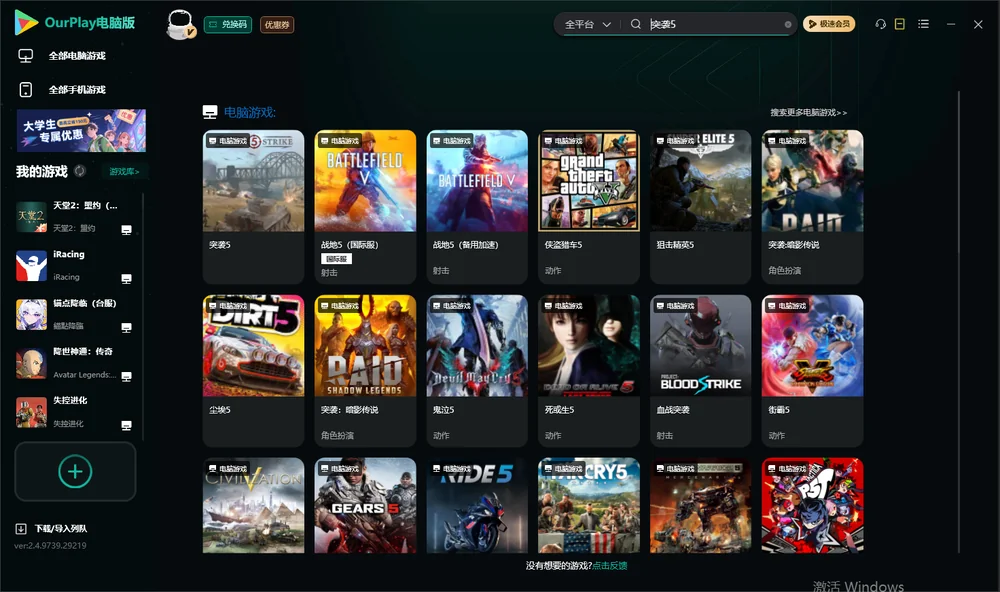
Task: Click 失控进化 game icon in sidebar
Action: click(x=31, y=412)
